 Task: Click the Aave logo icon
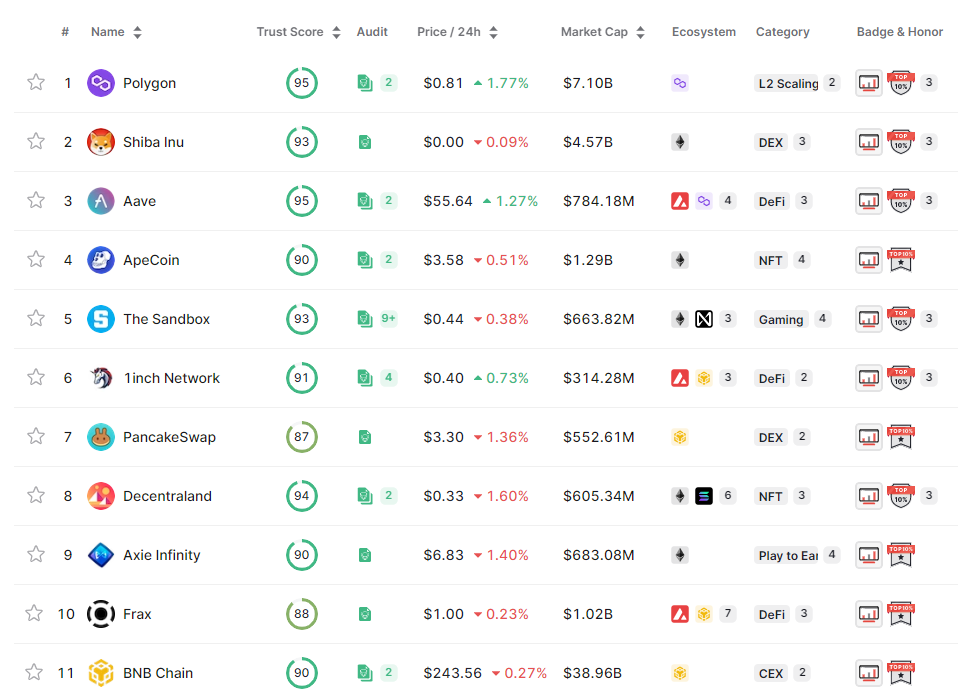point(101,200)
